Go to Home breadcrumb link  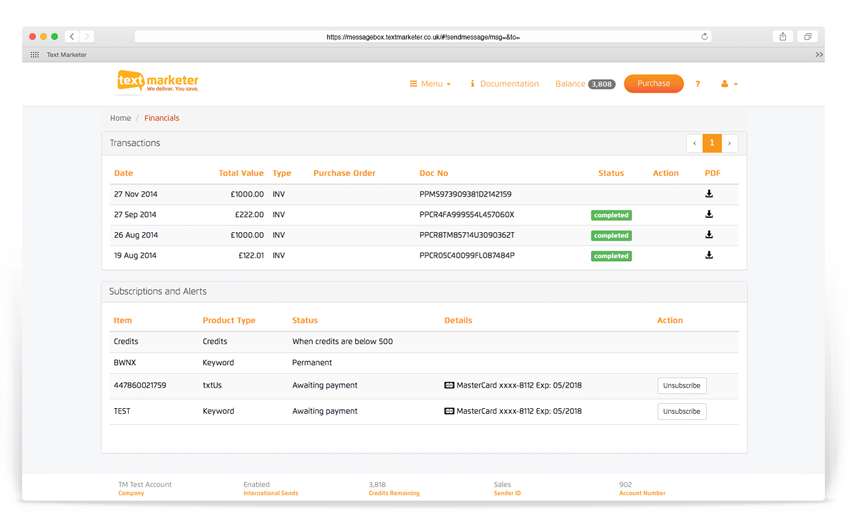tap(120, 118)
